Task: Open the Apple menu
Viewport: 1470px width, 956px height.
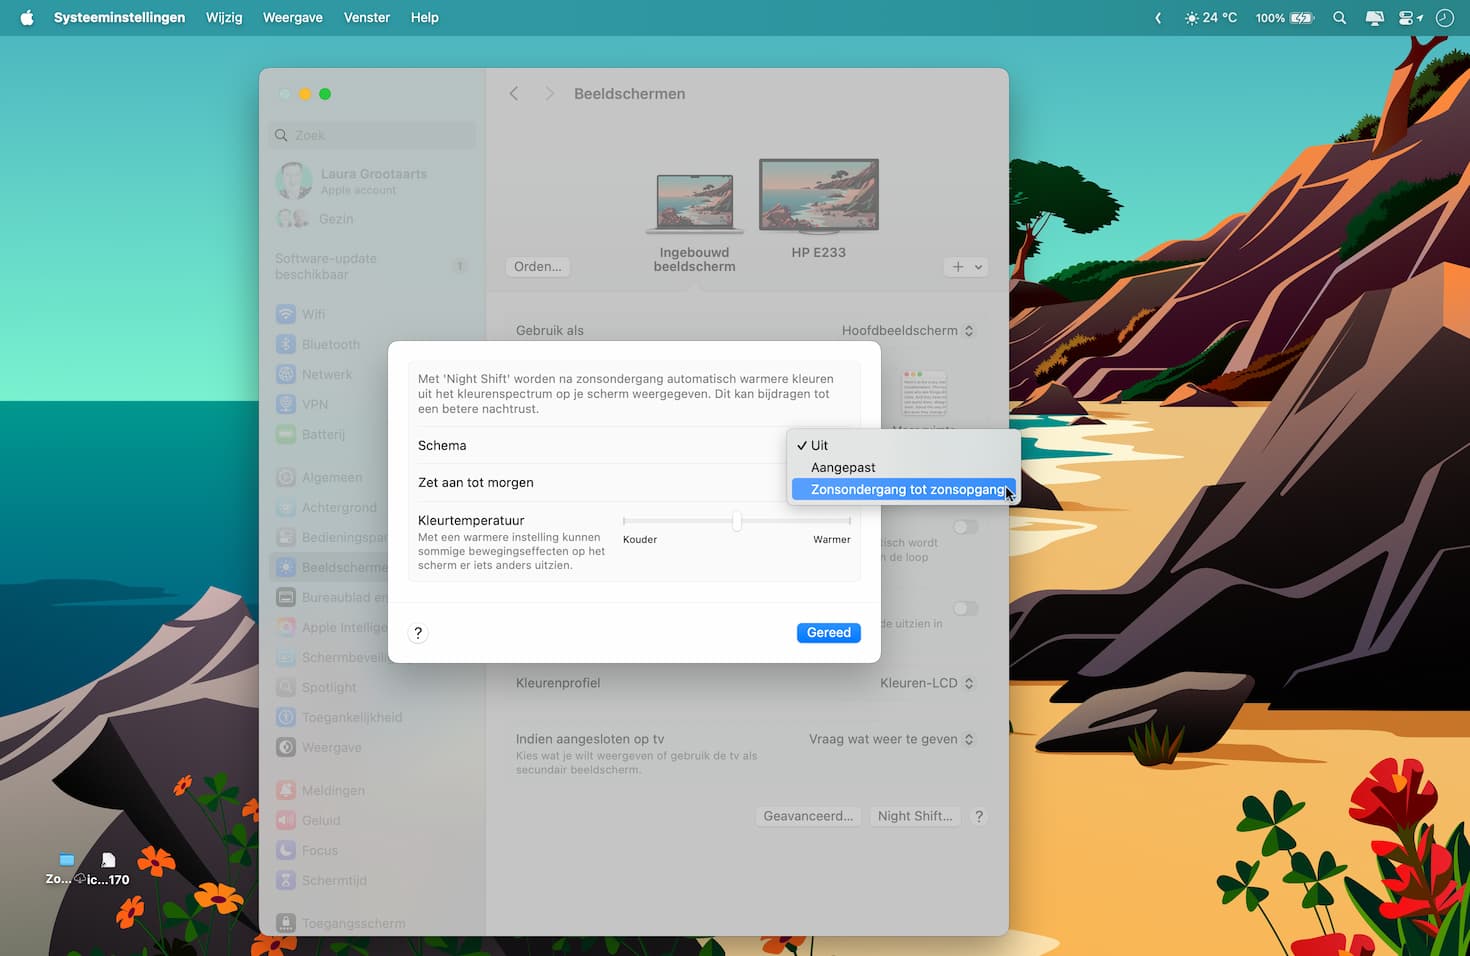Action: click(27, 18)
